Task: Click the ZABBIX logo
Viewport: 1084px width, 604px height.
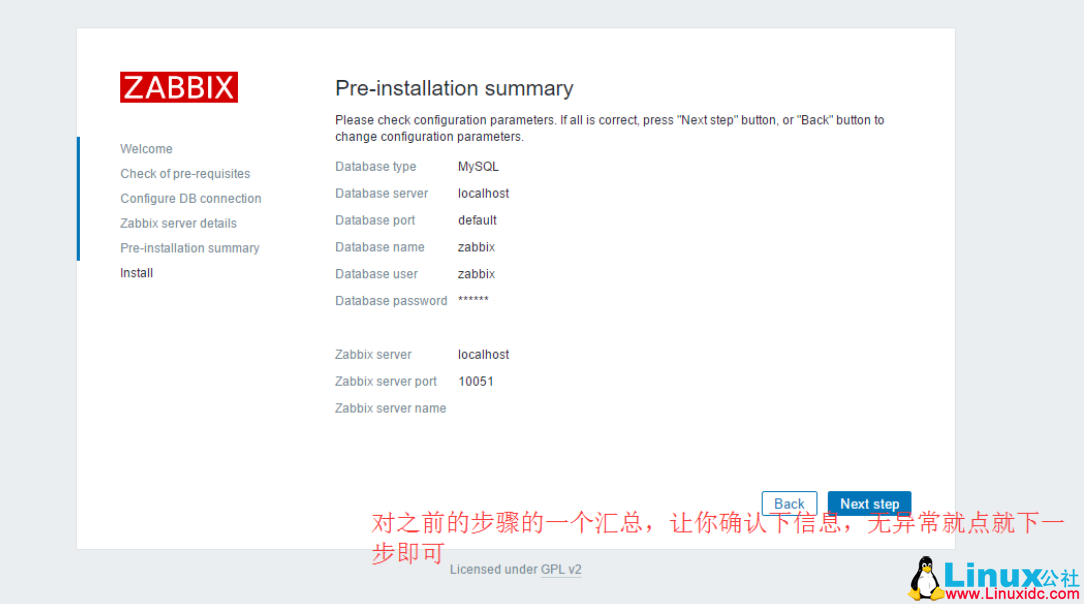Action: point(179,87)
